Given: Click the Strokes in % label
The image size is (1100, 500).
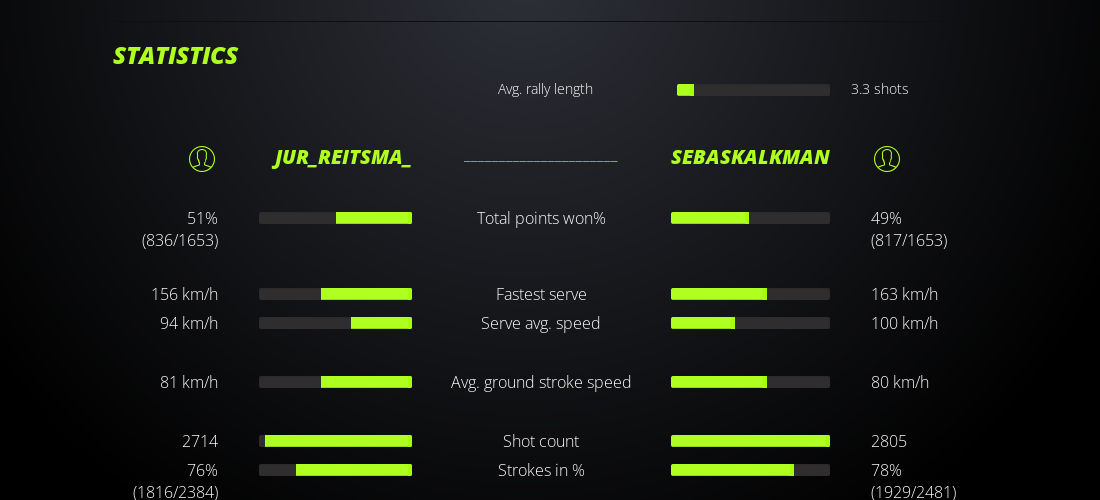Looking at the screenshot, I should [541, 470].
